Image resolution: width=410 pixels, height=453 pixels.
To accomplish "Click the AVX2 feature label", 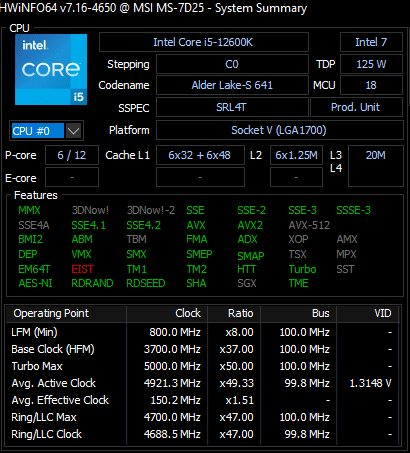I will (x=250, y=225).
